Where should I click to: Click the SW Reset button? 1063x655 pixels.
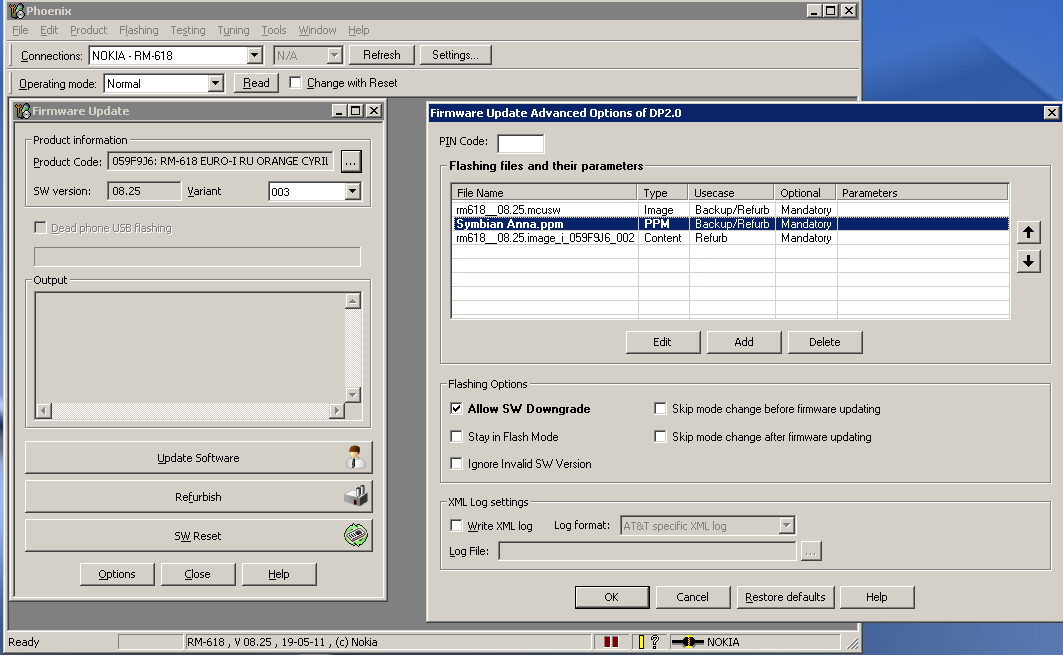click(x=199, y=536)
